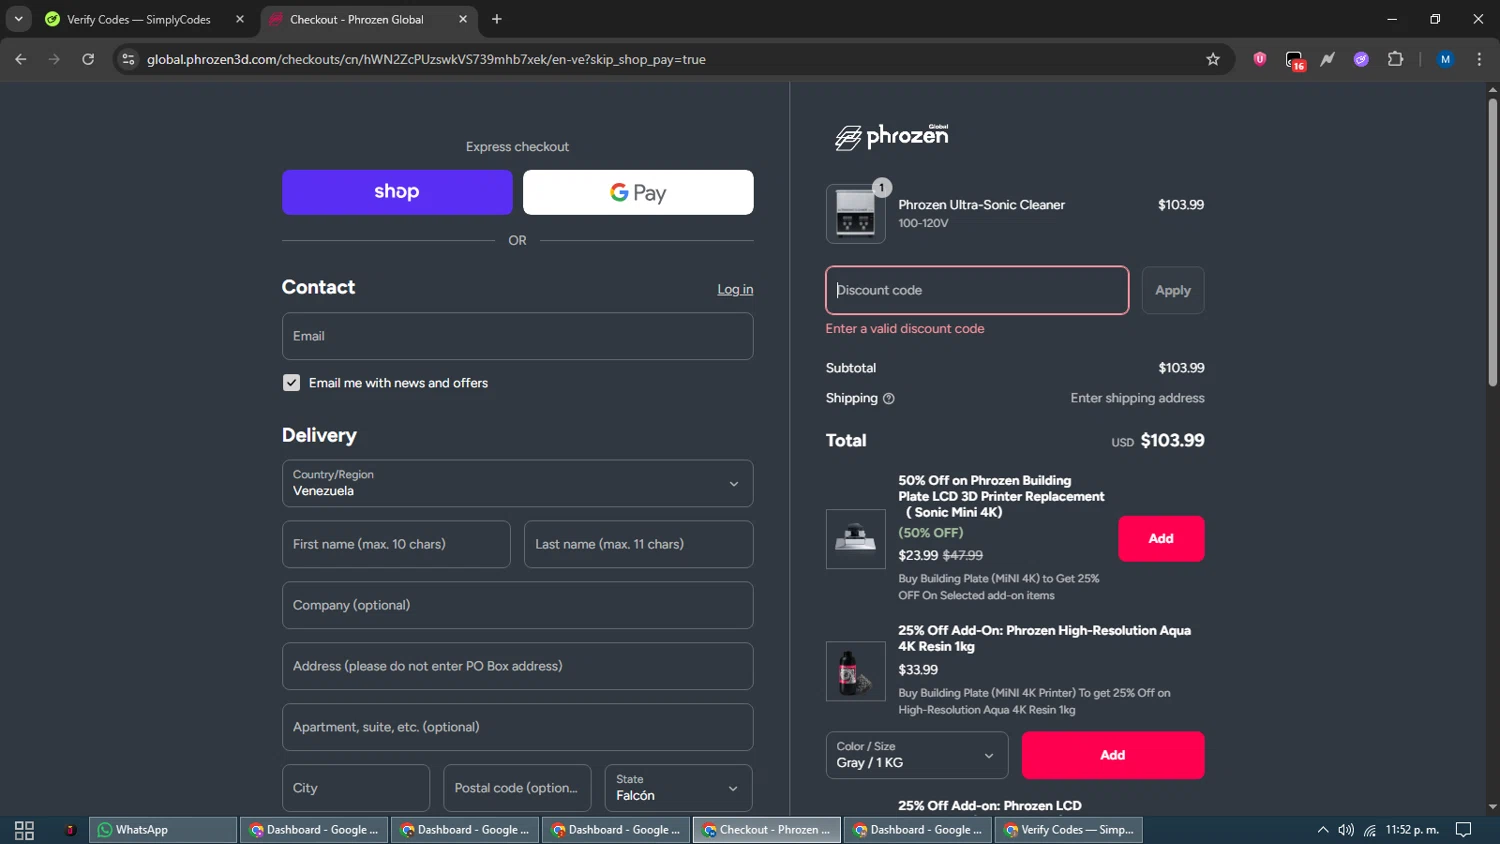Open WhatsApp from the taskbar
This screenshot has width=1500, height=844.
point(163,830)
